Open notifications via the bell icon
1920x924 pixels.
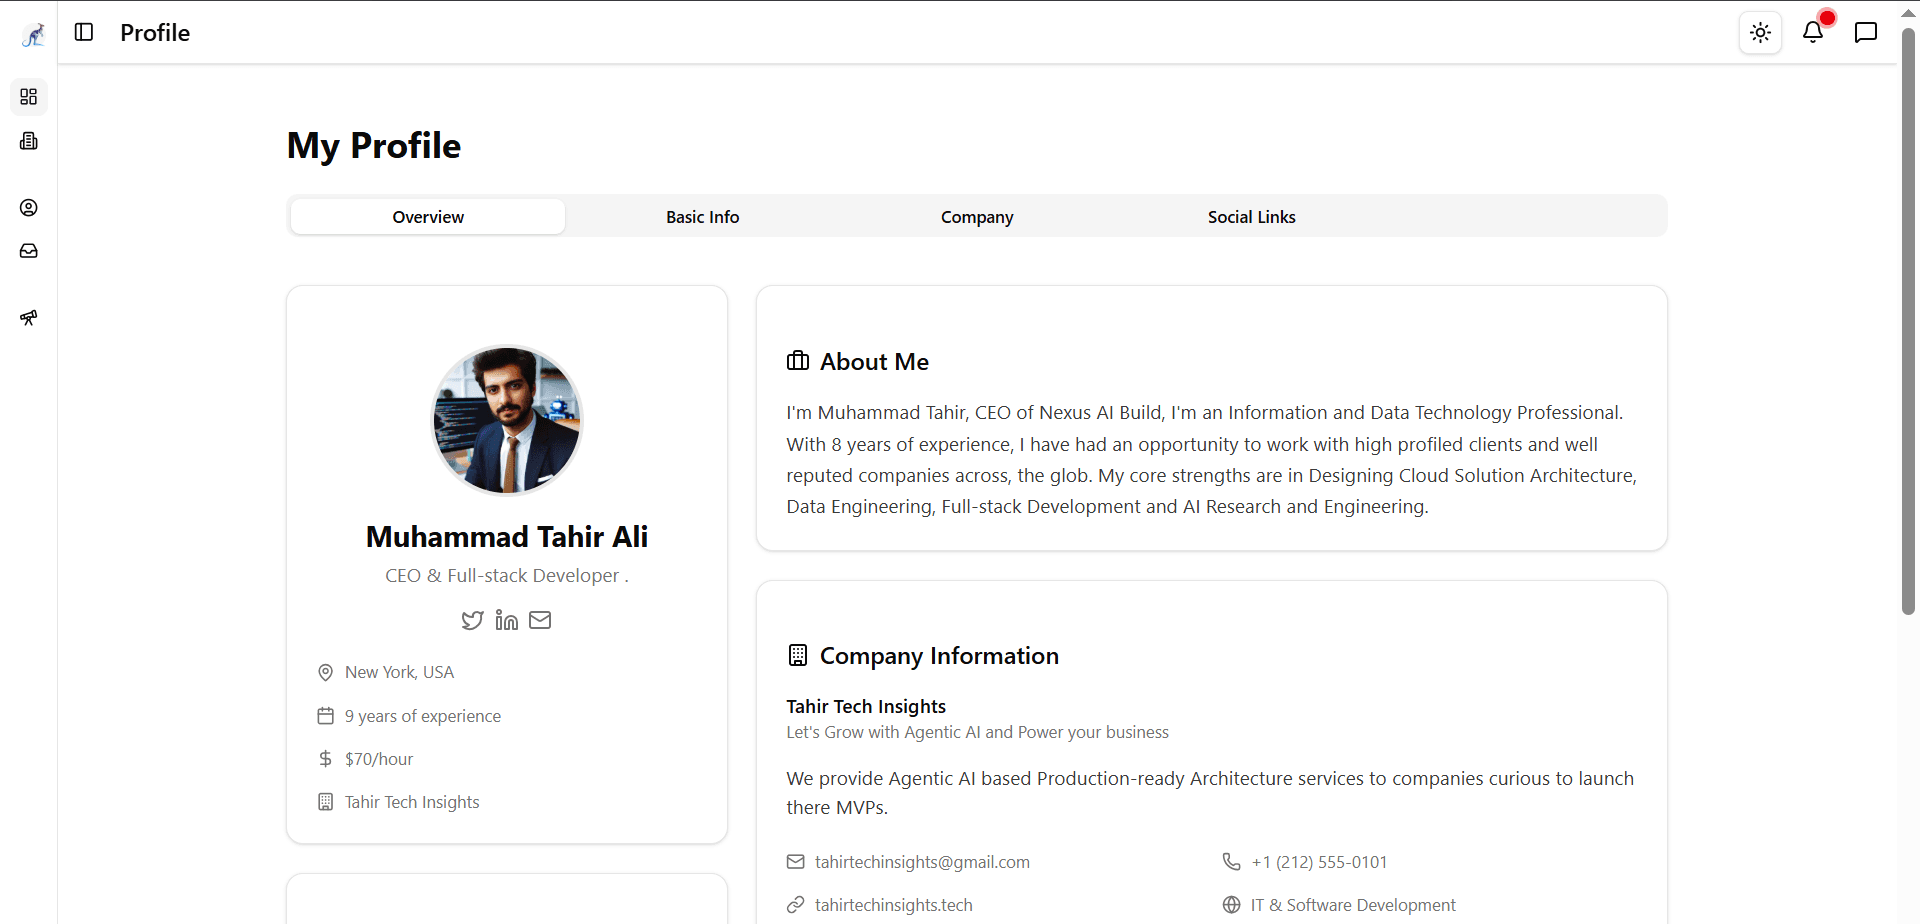pos(1813,32)
